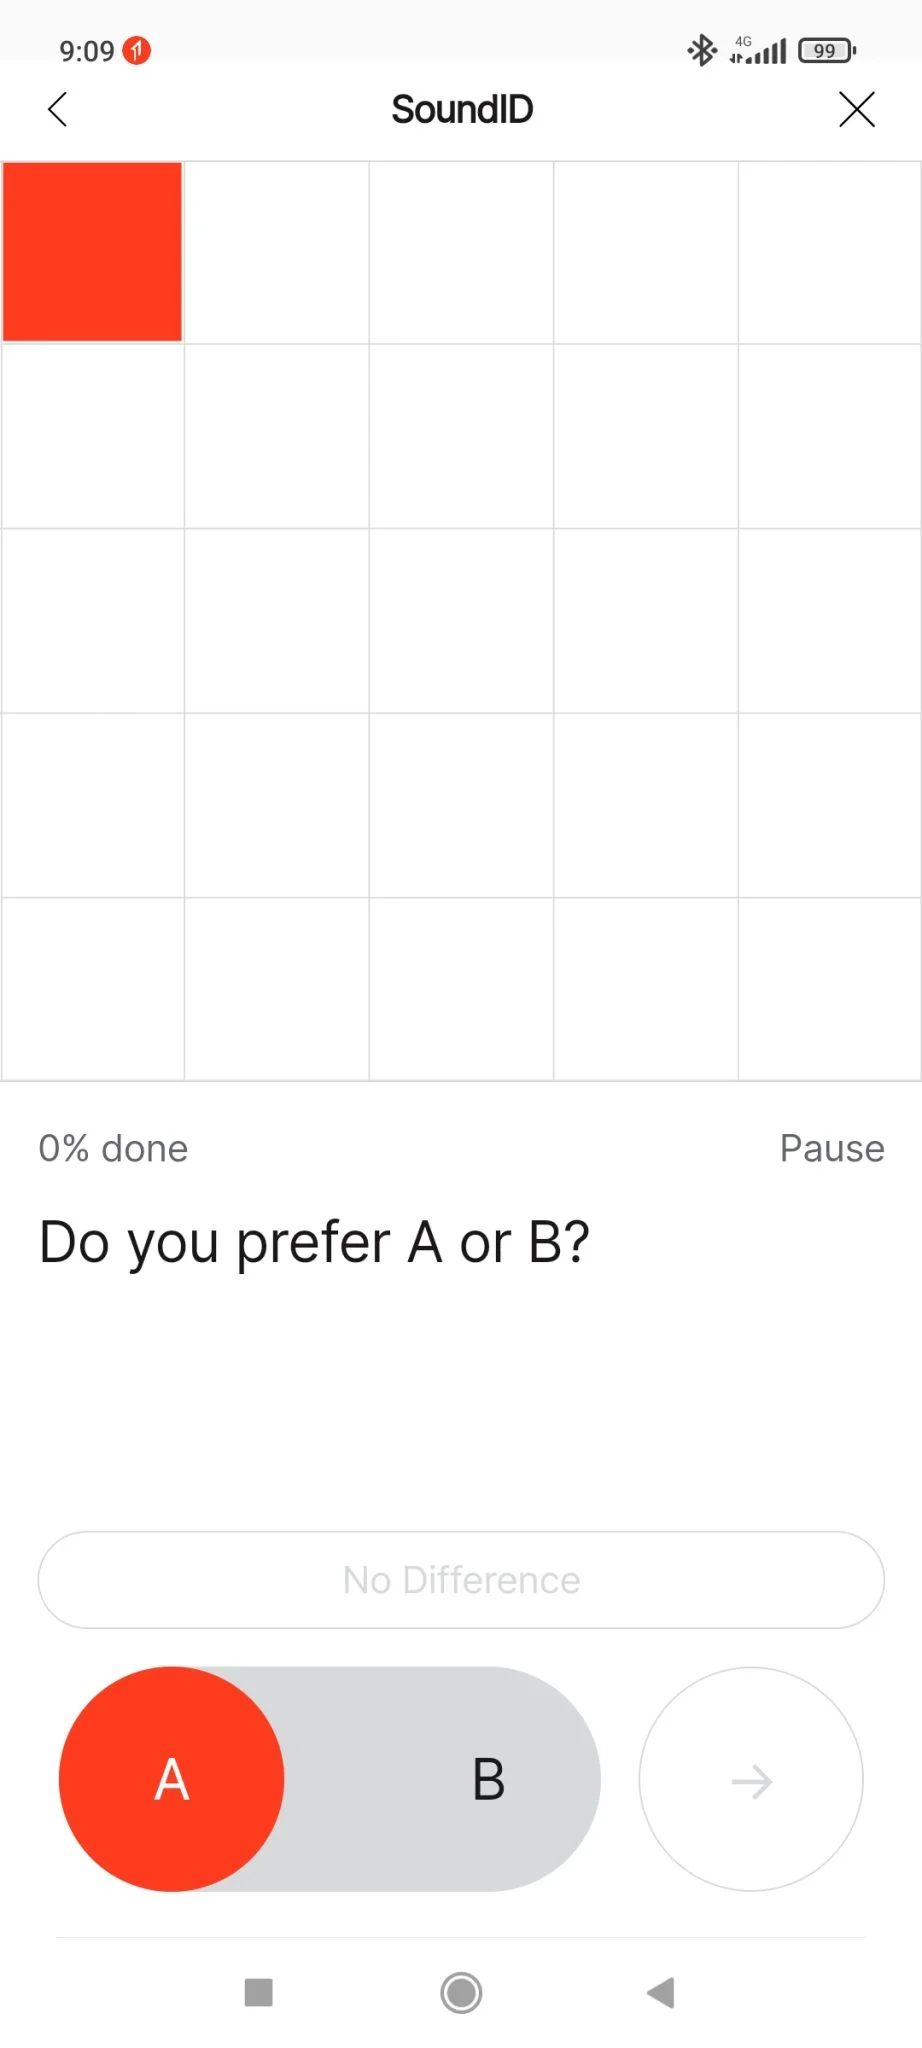Tap the red notification badge icon
The width and height of the screenshot is (922, 2048).
137,50
